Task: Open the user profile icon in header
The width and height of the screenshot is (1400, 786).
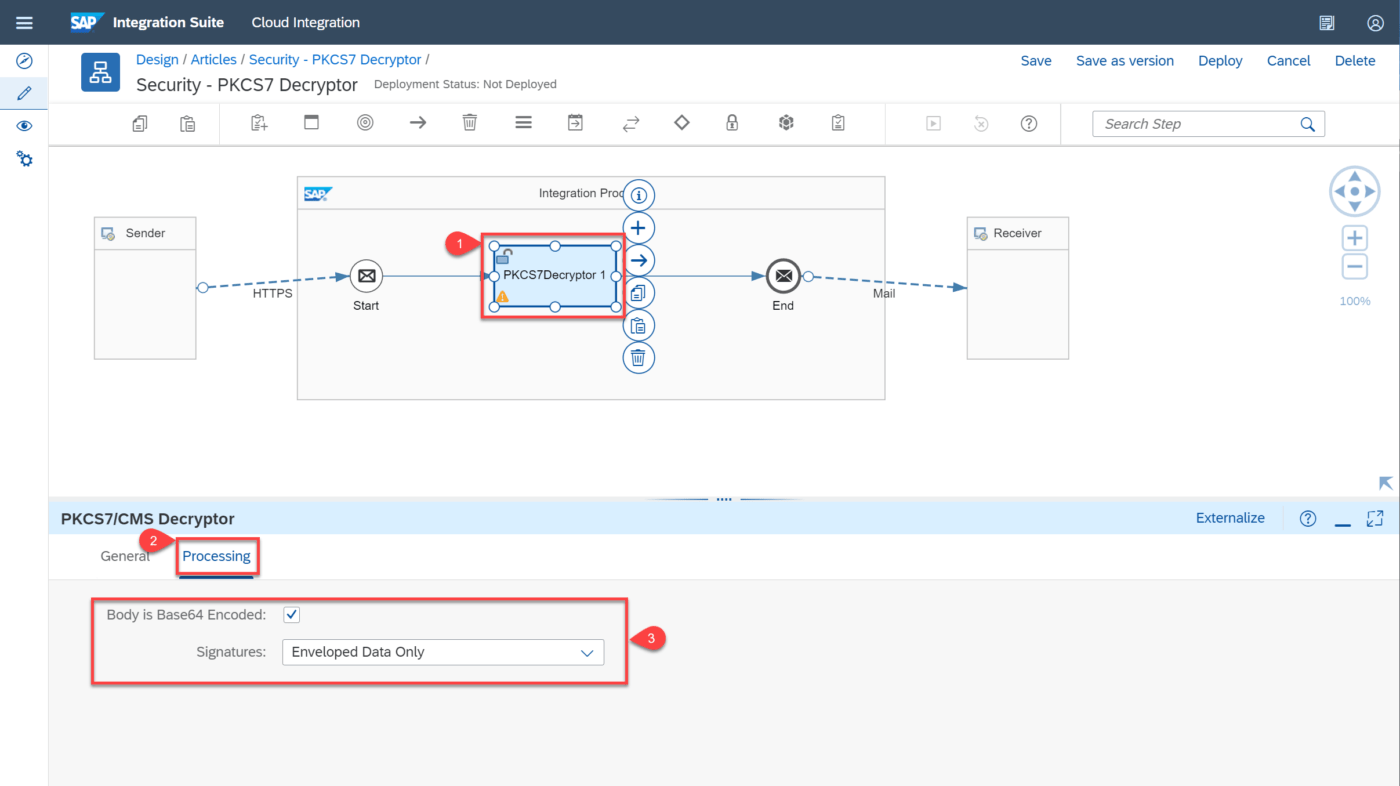Action: [x=1375, y=23]
